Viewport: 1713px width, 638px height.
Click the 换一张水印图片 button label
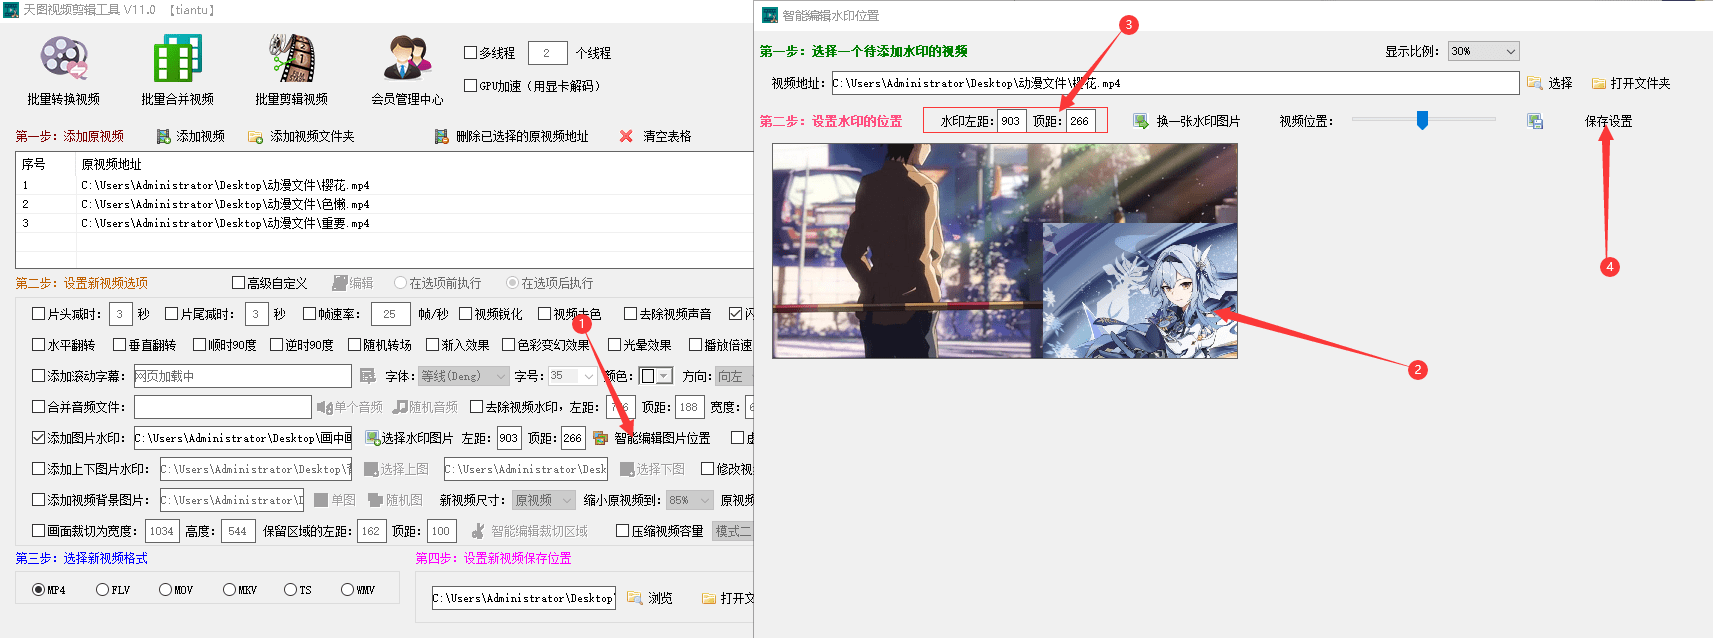[x=1198, y=121]
